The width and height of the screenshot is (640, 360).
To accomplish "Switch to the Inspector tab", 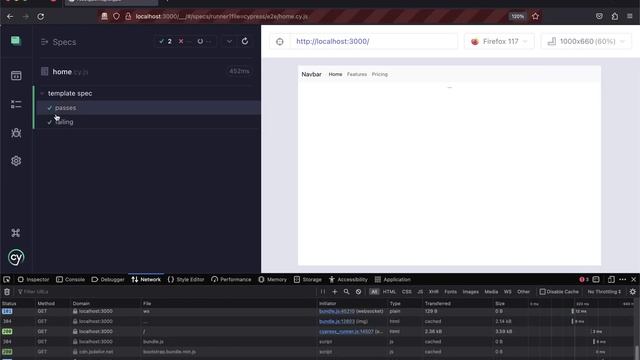I will 33,280.
